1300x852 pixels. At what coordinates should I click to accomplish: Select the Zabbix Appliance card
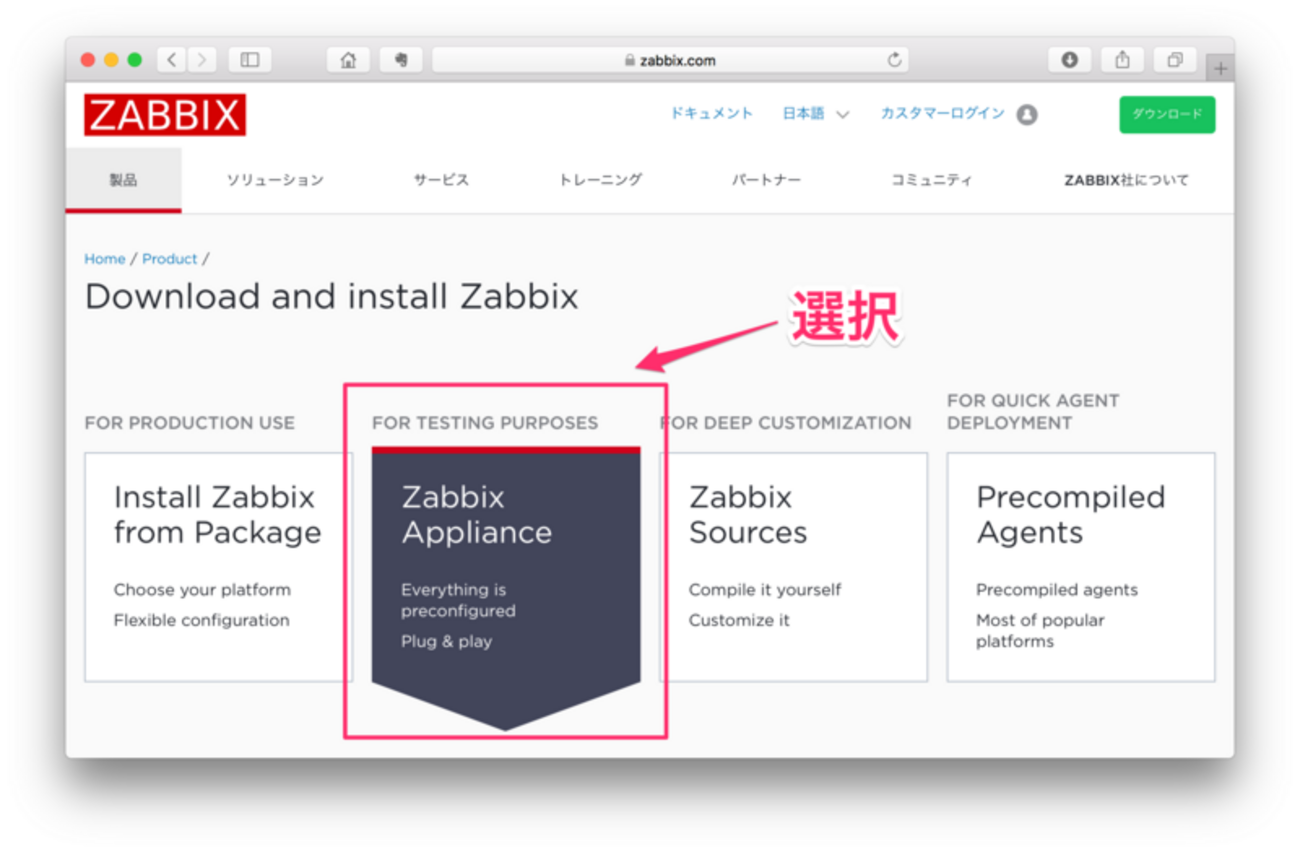pyautogui.click(x=505, y=560)
